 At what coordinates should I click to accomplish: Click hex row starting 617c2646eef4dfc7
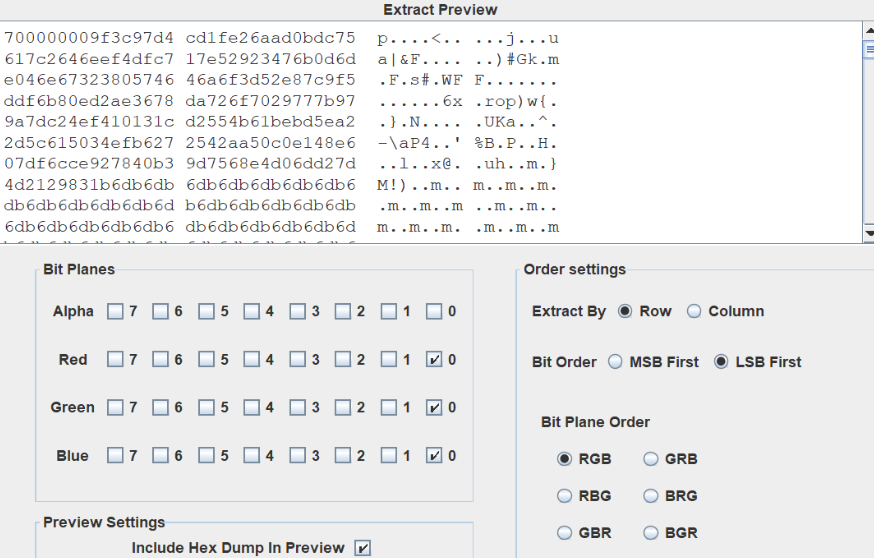tap(281, 59)
